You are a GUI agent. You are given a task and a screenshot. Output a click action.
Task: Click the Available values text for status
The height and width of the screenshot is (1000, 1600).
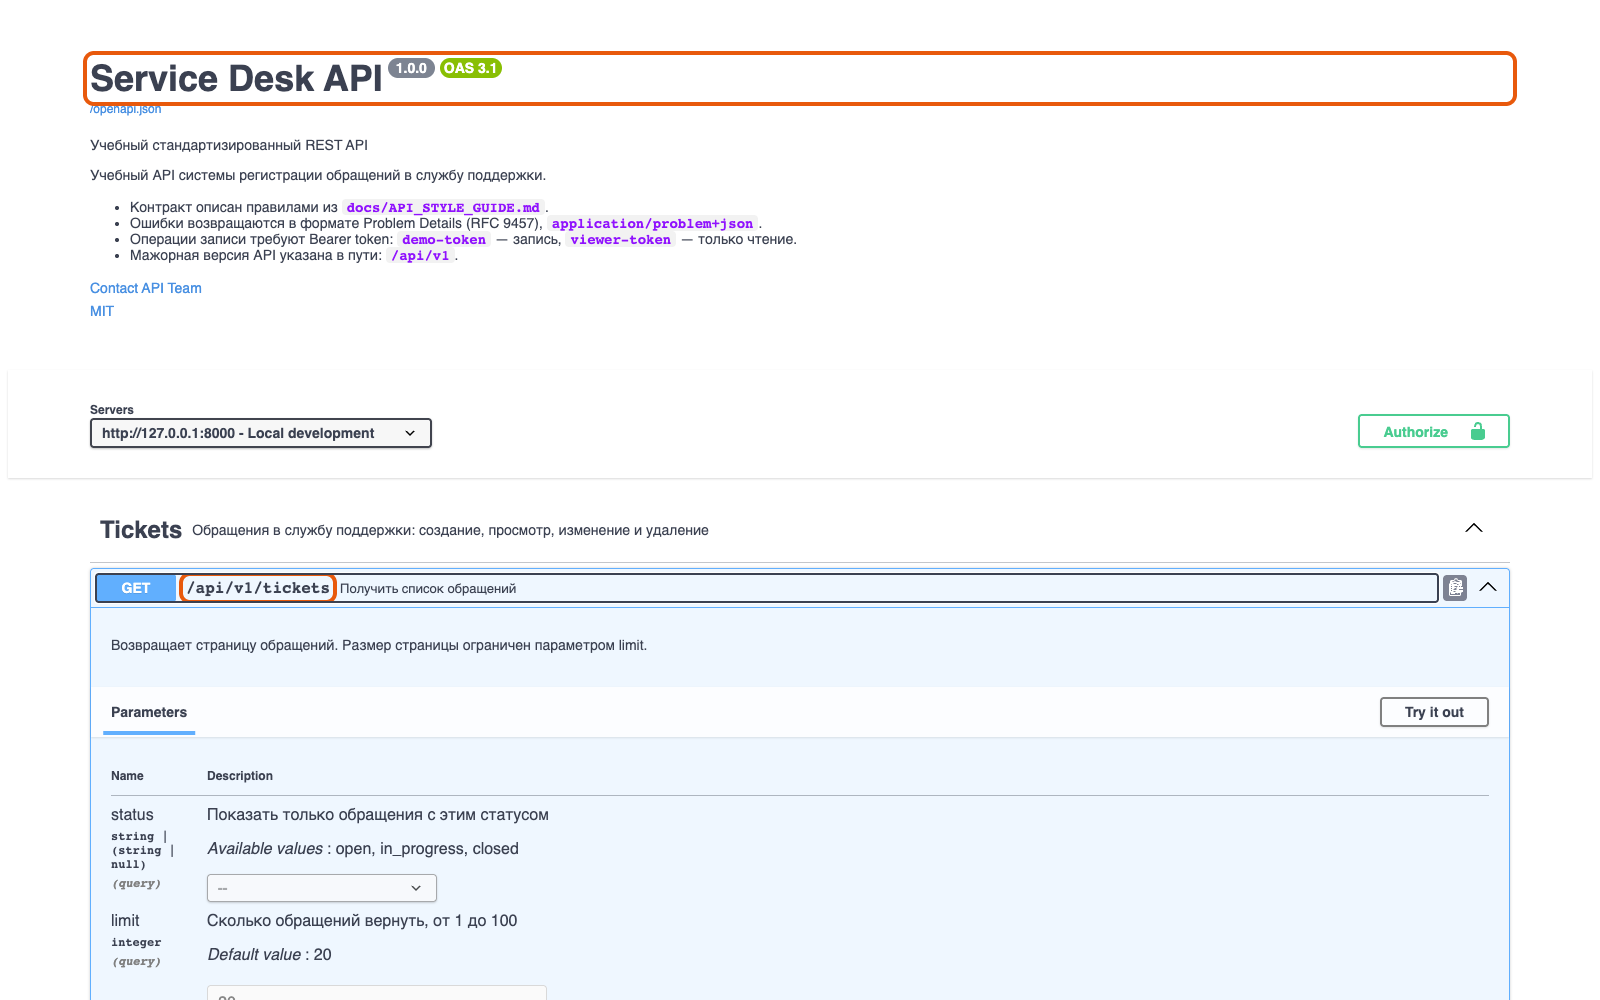coord(363,849)
